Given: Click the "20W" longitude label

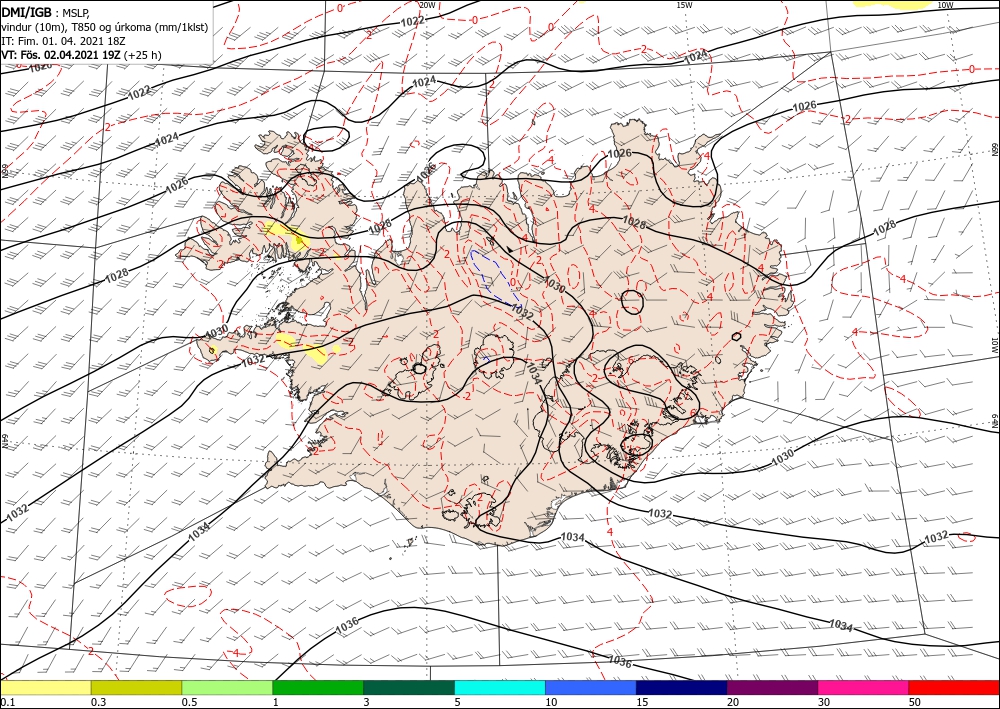Looking at the screenshot, I should (x=428, y=5).
